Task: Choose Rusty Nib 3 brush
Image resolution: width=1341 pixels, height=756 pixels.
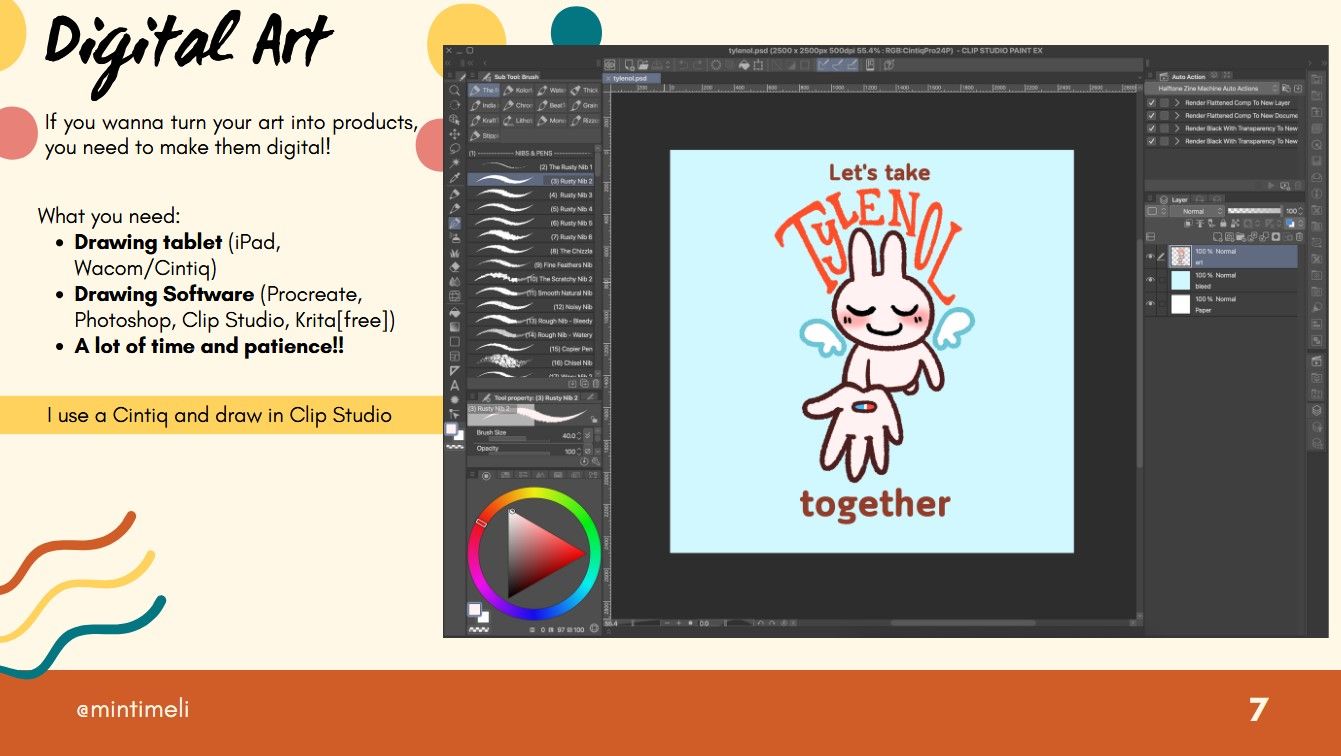Action: point(532,195)
